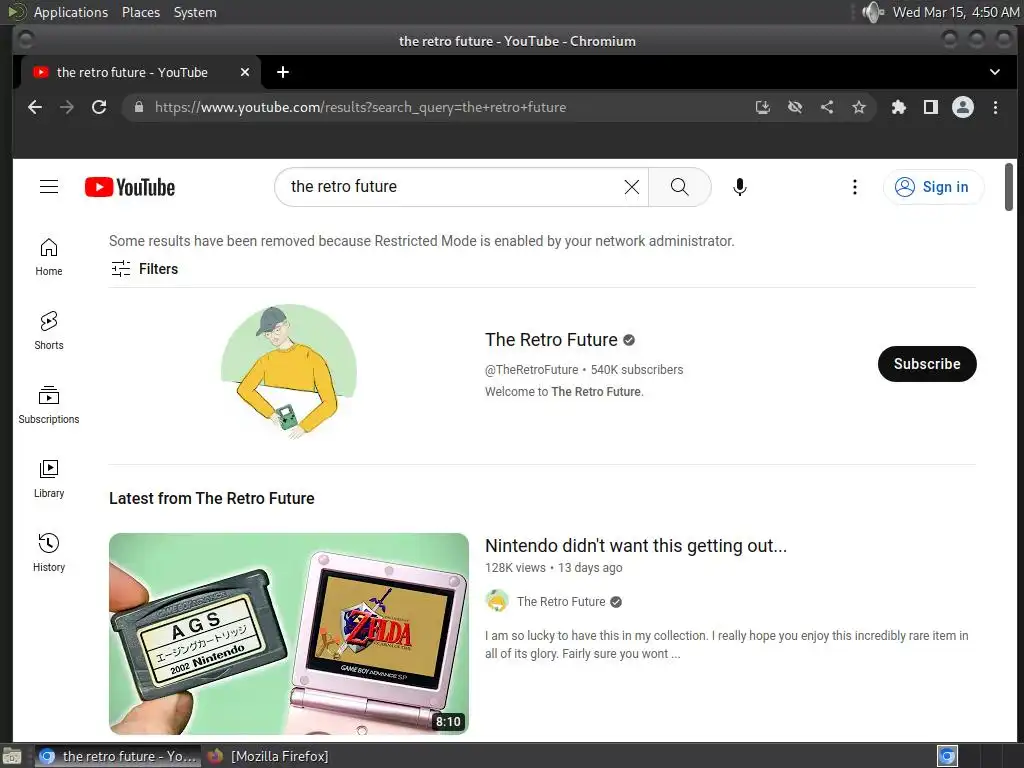Open Subscriptions in sidebar

coord(49,405)
